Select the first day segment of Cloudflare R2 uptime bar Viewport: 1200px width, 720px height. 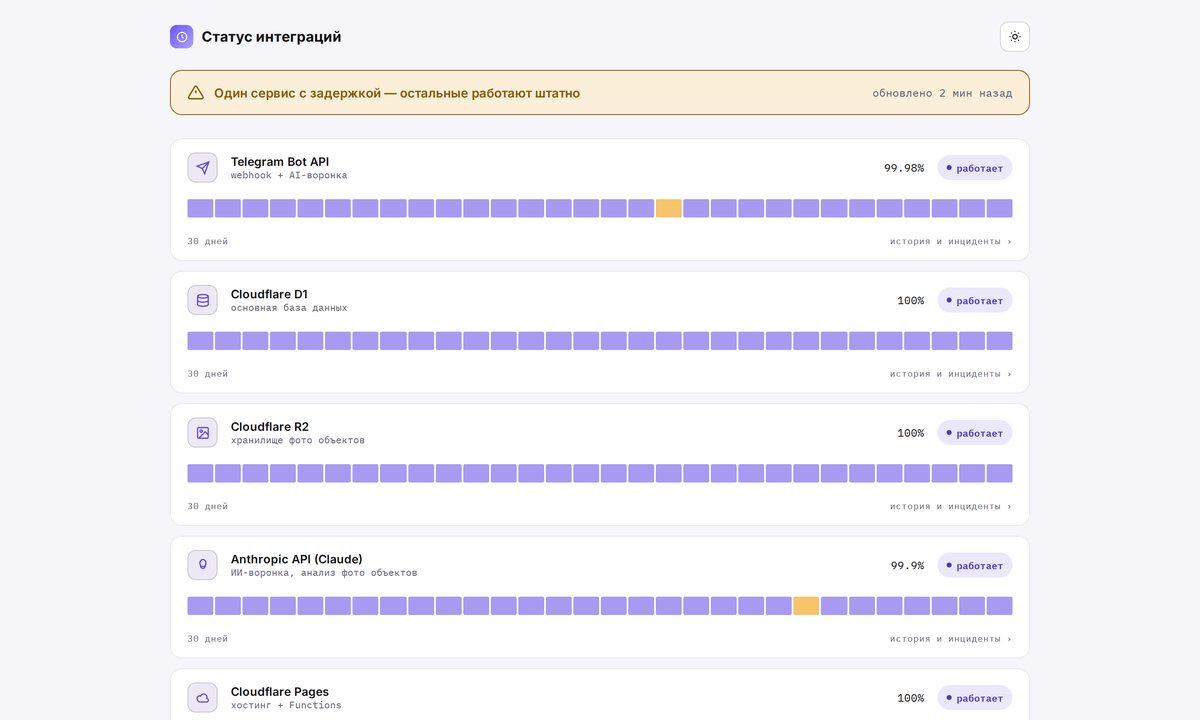click(200, 473)
